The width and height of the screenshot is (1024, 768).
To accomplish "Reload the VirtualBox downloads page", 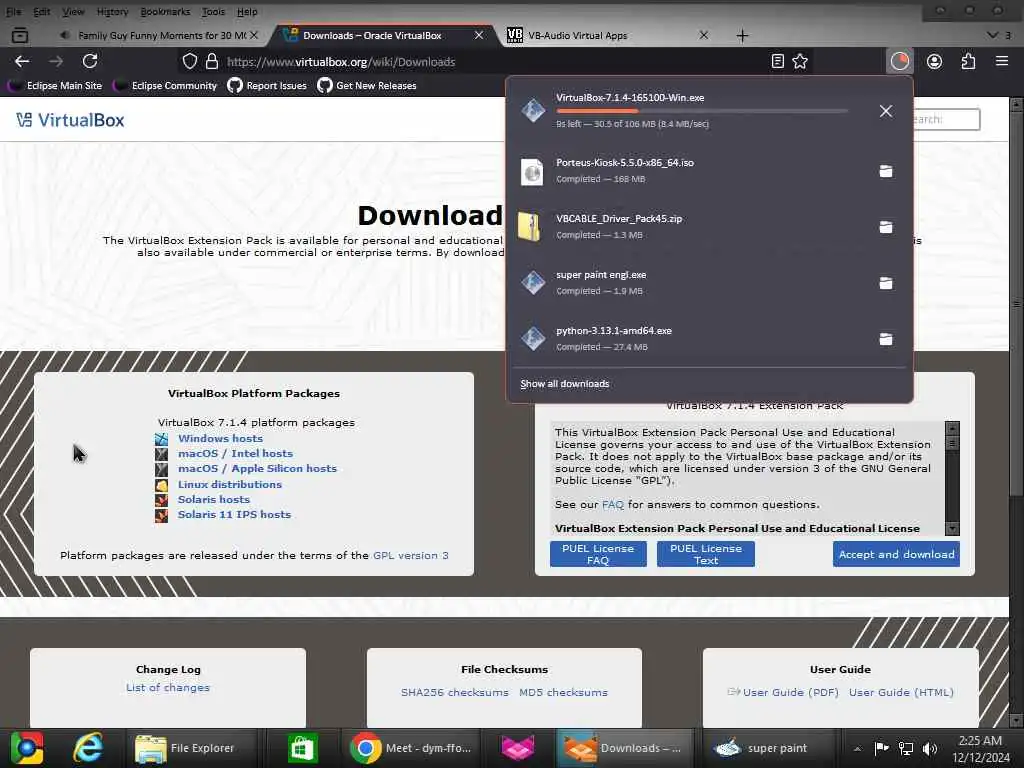I will [90, 61].
